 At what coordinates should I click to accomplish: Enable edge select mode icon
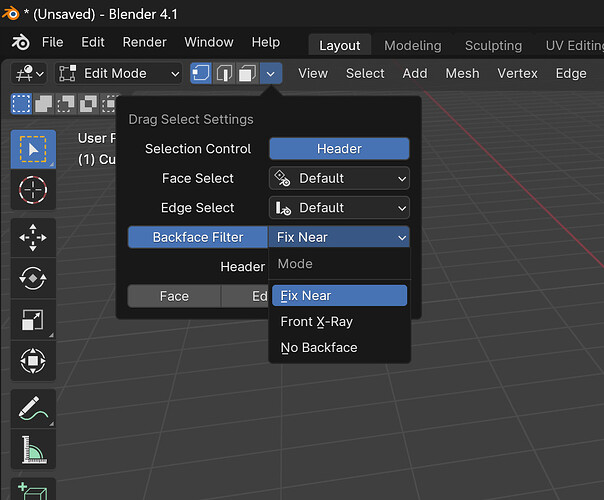[224, 73]
